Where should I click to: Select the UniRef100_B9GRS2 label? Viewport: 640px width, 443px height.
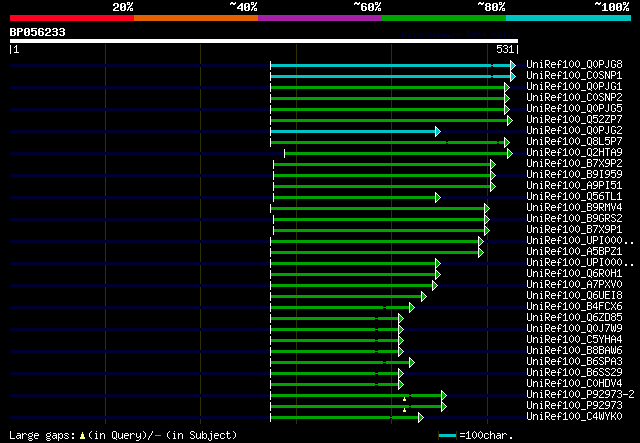pyautogui.click(x=574, y=219)
